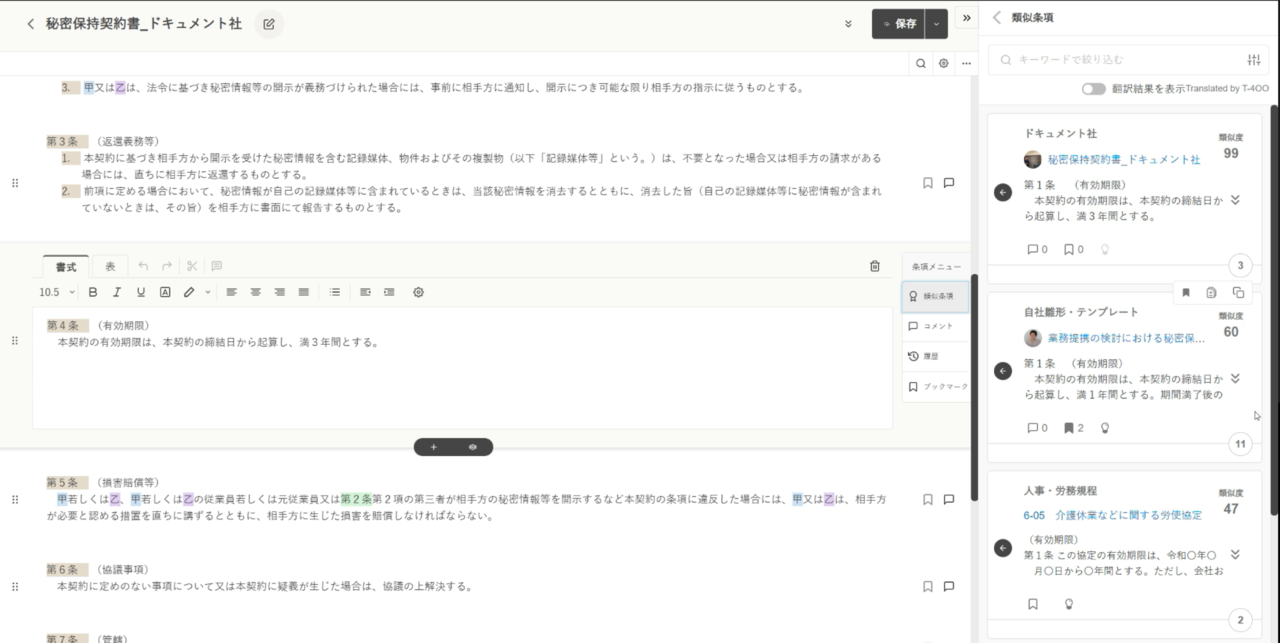Screen dimensions: 1280x643
Task: Open the font size 10.5 dropdown
Action: point(56,292)
